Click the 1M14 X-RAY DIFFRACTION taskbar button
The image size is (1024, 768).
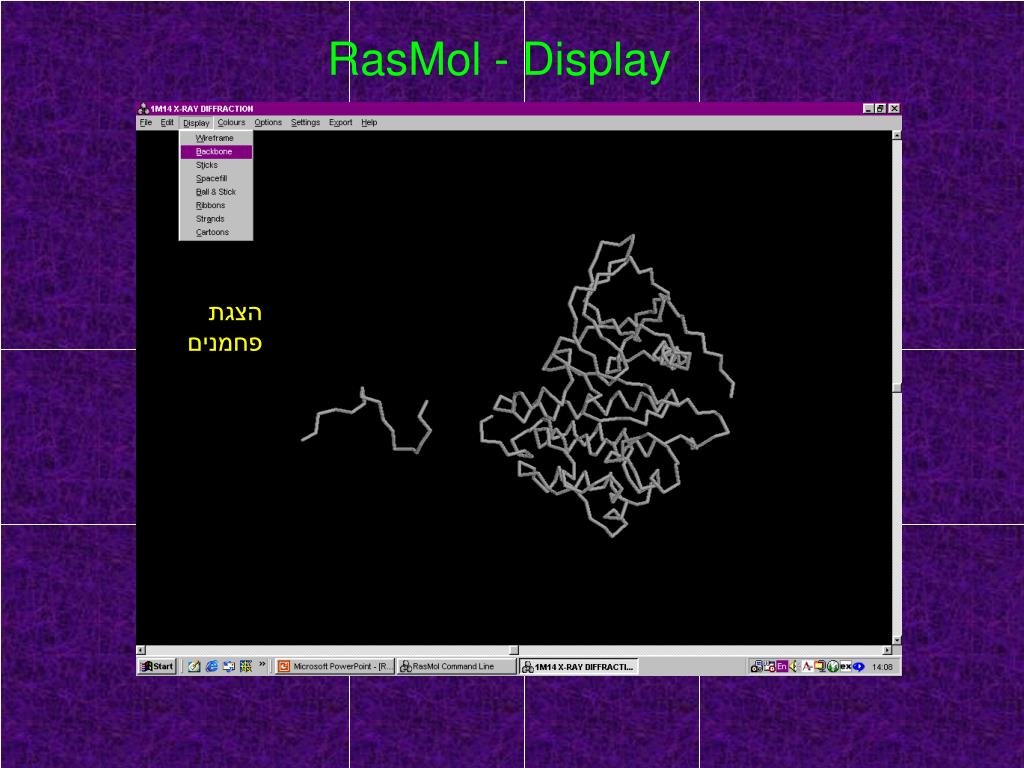pos(579,667)
